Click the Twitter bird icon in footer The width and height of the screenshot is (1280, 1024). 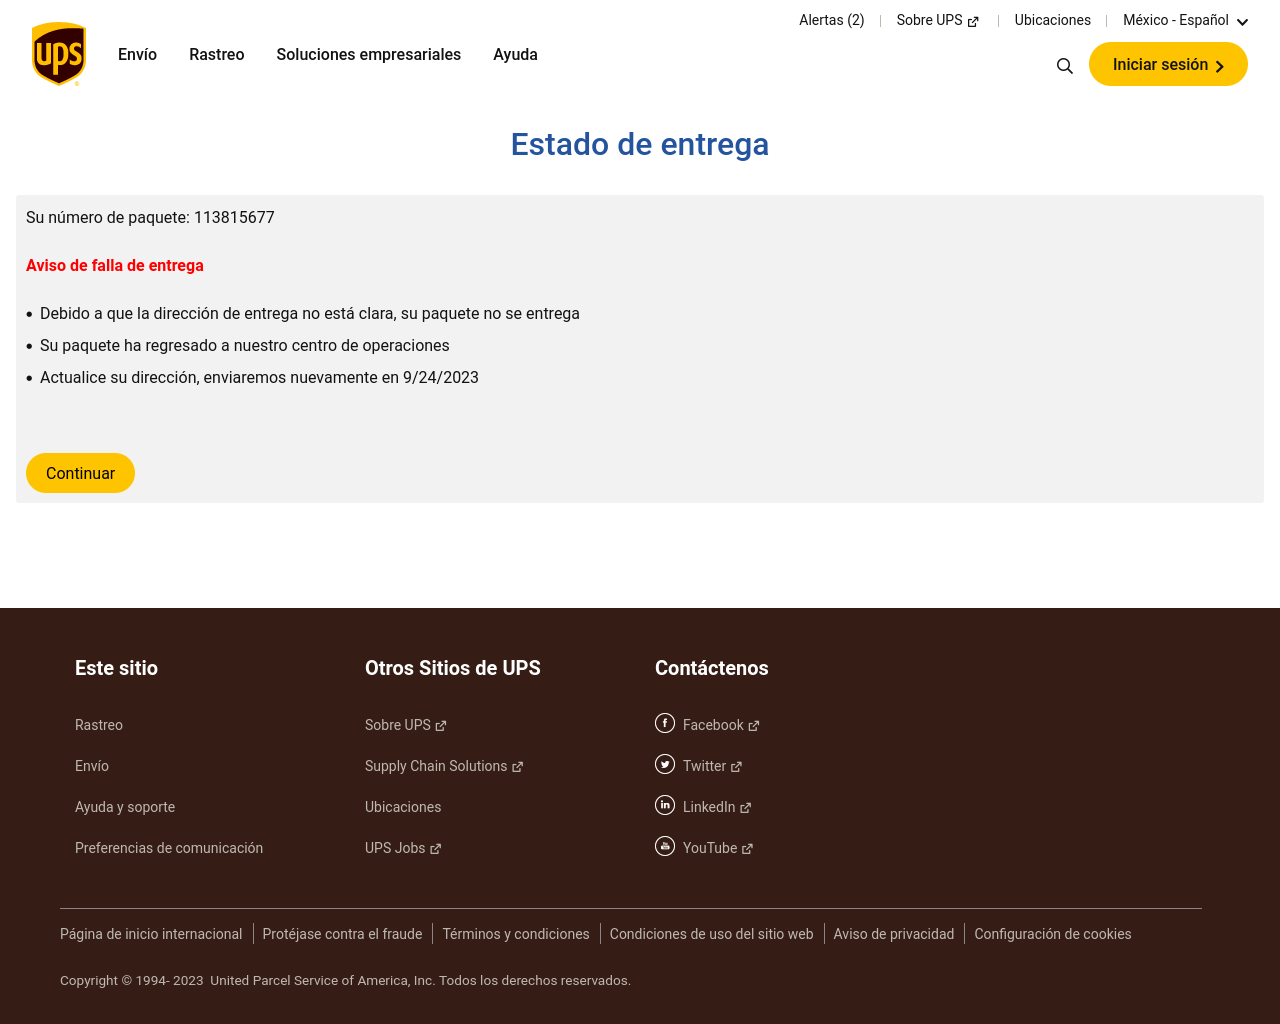(x=665, y=764)
